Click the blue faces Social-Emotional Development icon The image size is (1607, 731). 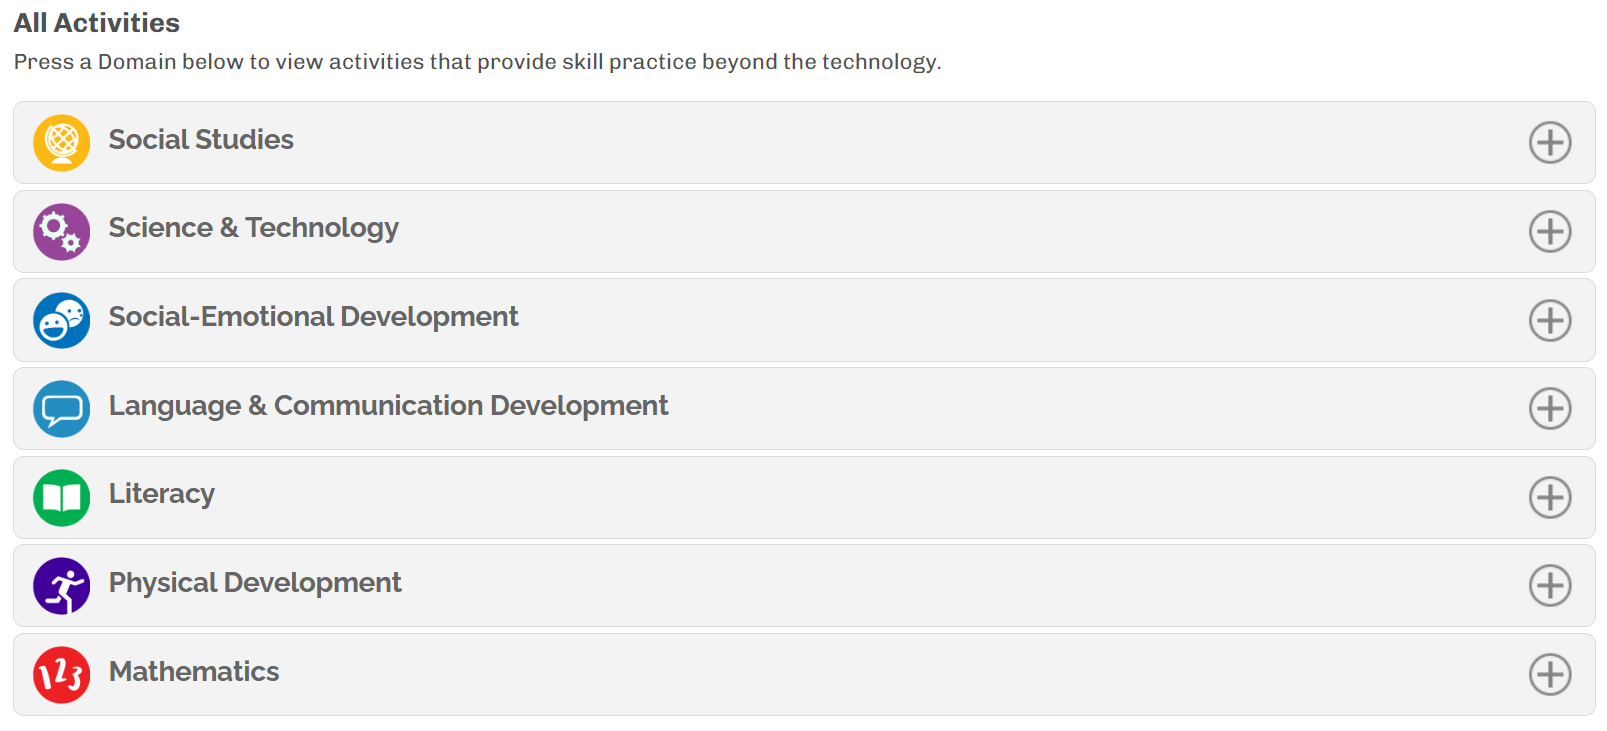[61, 320]
